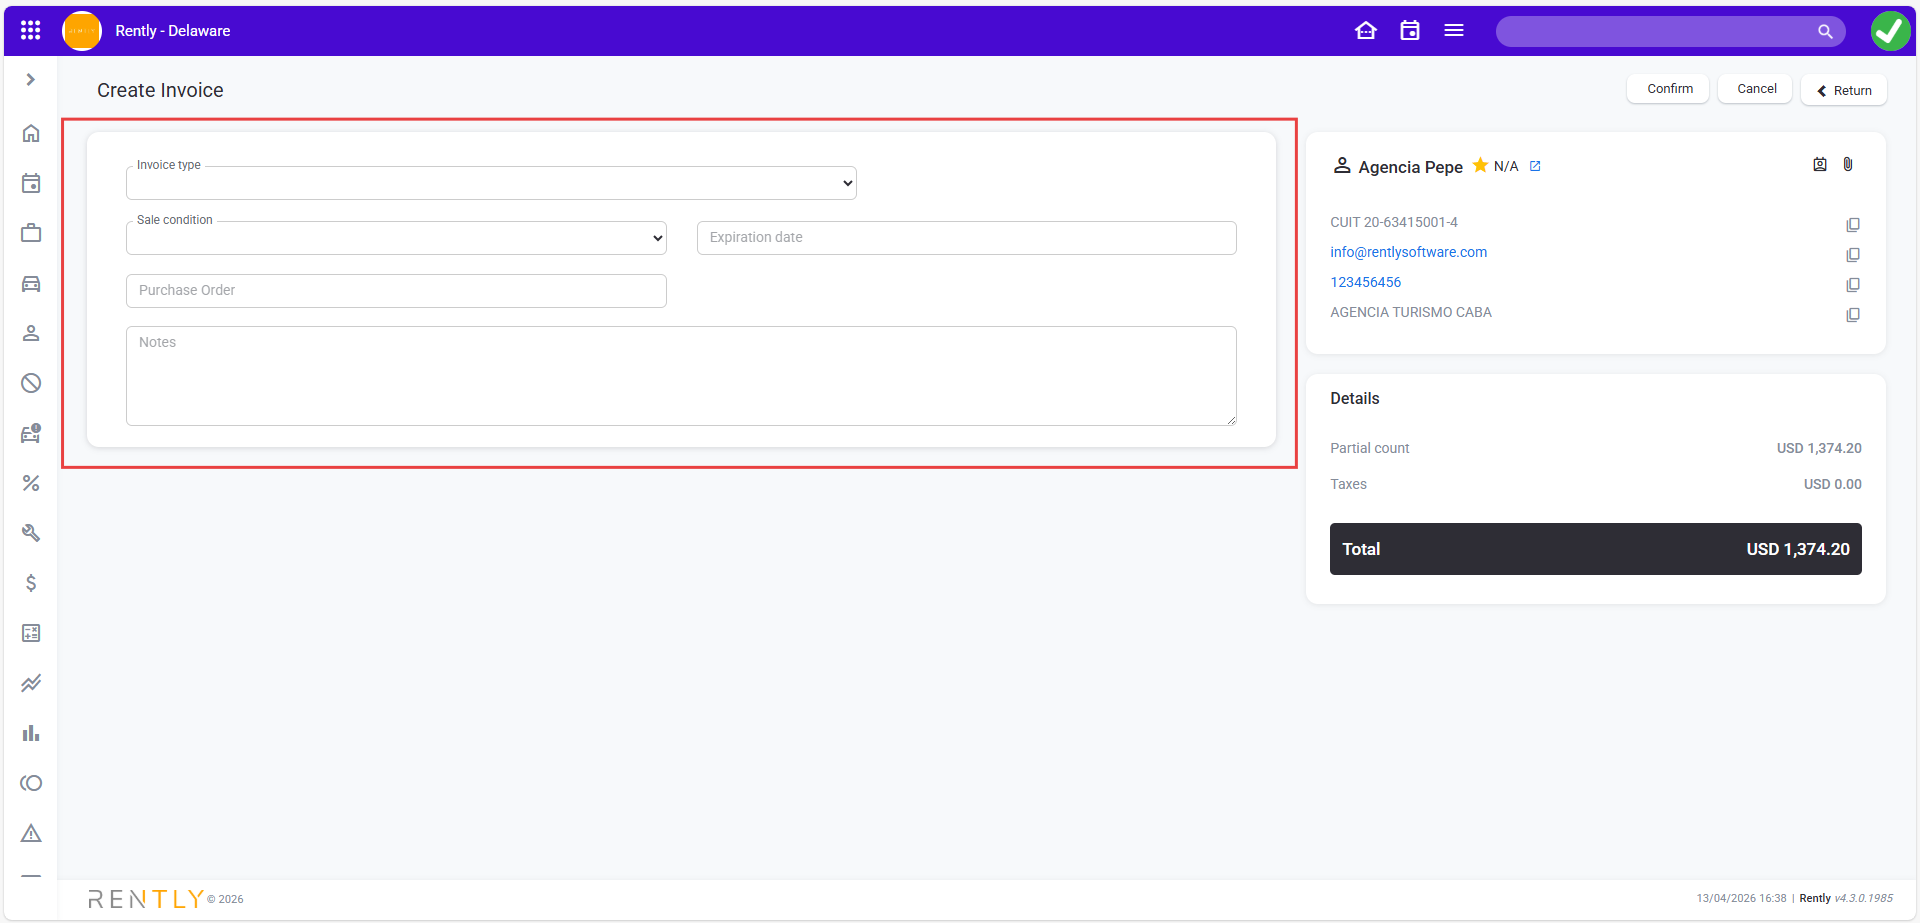The height and width of the screenshot is (923, 1920).
Task: Open the apps grid launcher icon
Action: pyautogui.click(x=30, y=31)
